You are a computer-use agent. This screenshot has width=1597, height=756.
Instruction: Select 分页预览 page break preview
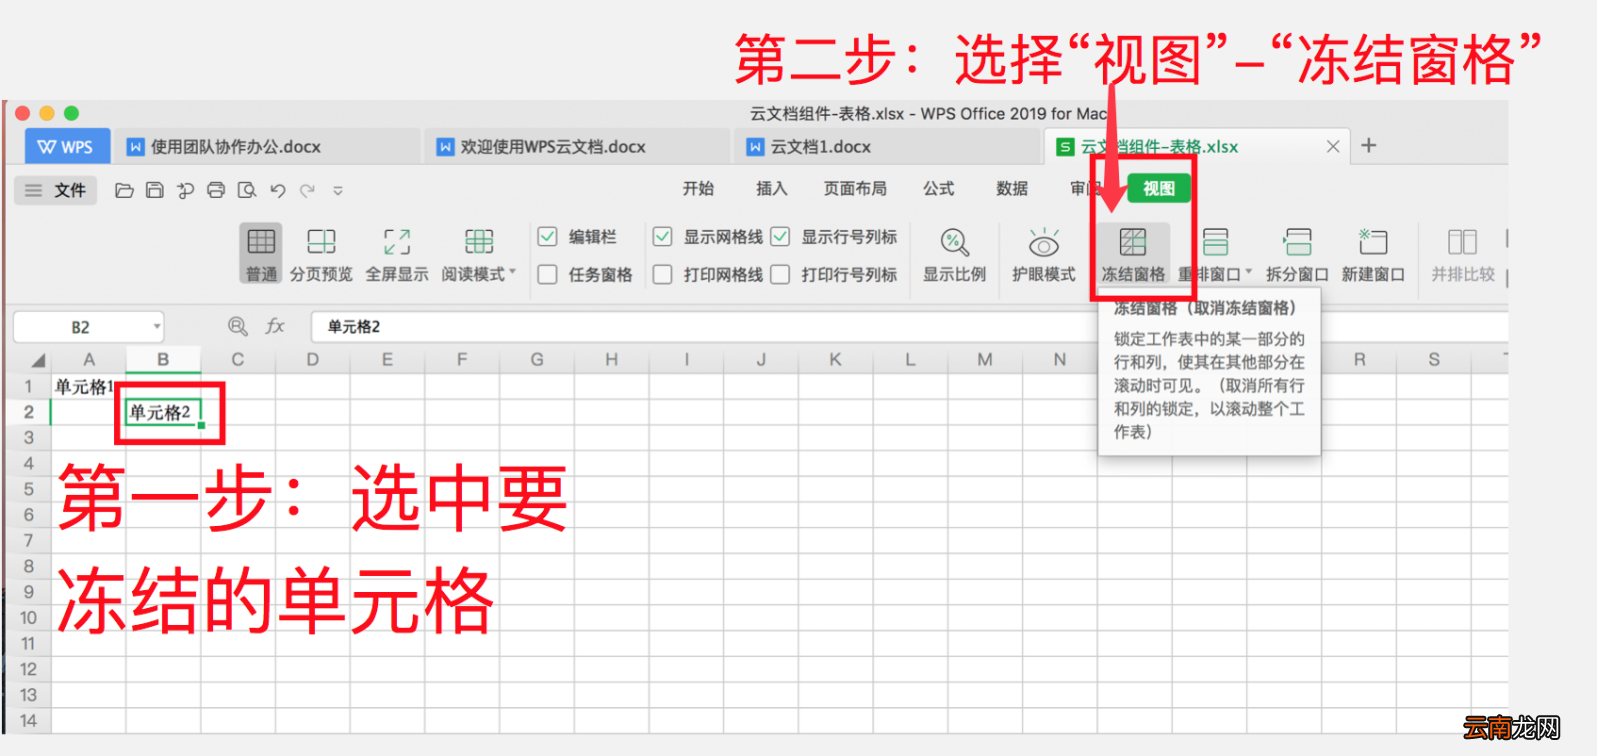coord(321,253)
